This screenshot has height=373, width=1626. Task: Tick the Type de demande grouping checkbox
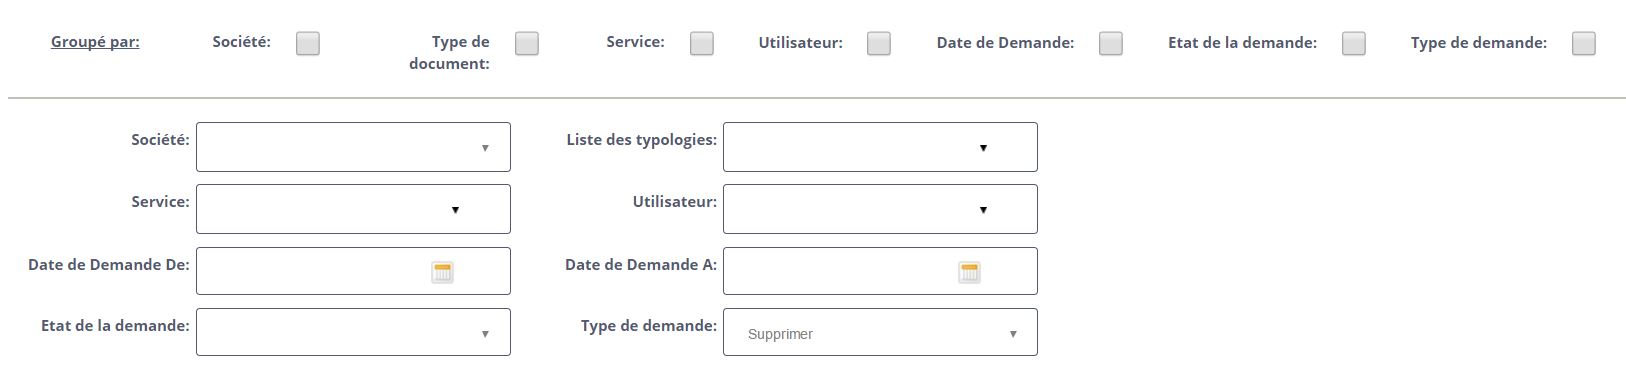(x=1584, y=43)
